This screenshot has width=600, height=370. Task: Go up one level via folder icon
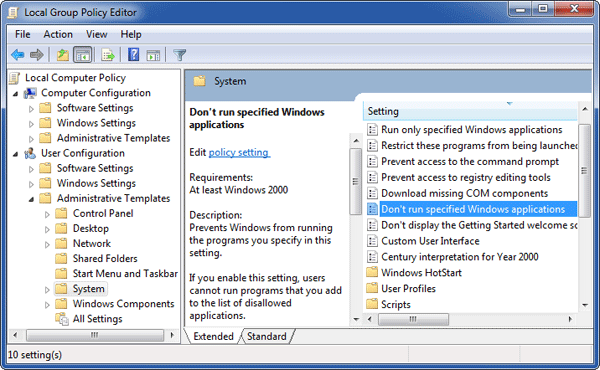(63, 55)
